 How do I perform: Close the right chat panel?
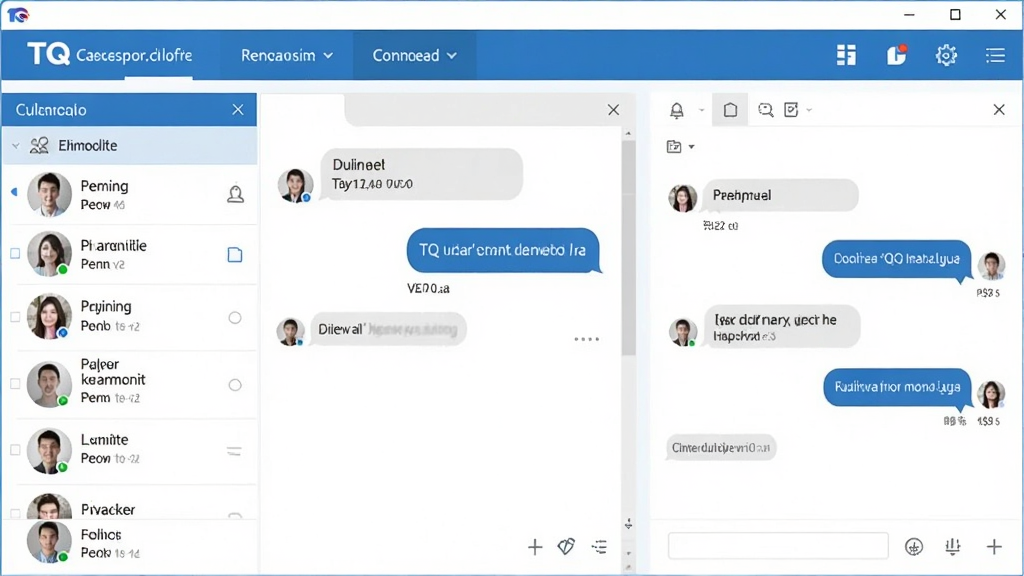tap(999, 110)
